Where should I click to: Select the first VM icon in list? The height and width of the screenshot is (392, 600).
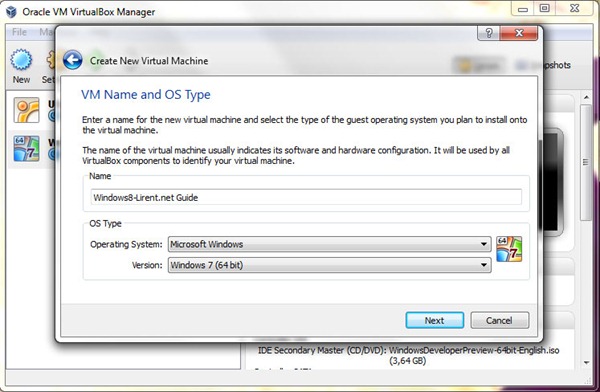26,110
